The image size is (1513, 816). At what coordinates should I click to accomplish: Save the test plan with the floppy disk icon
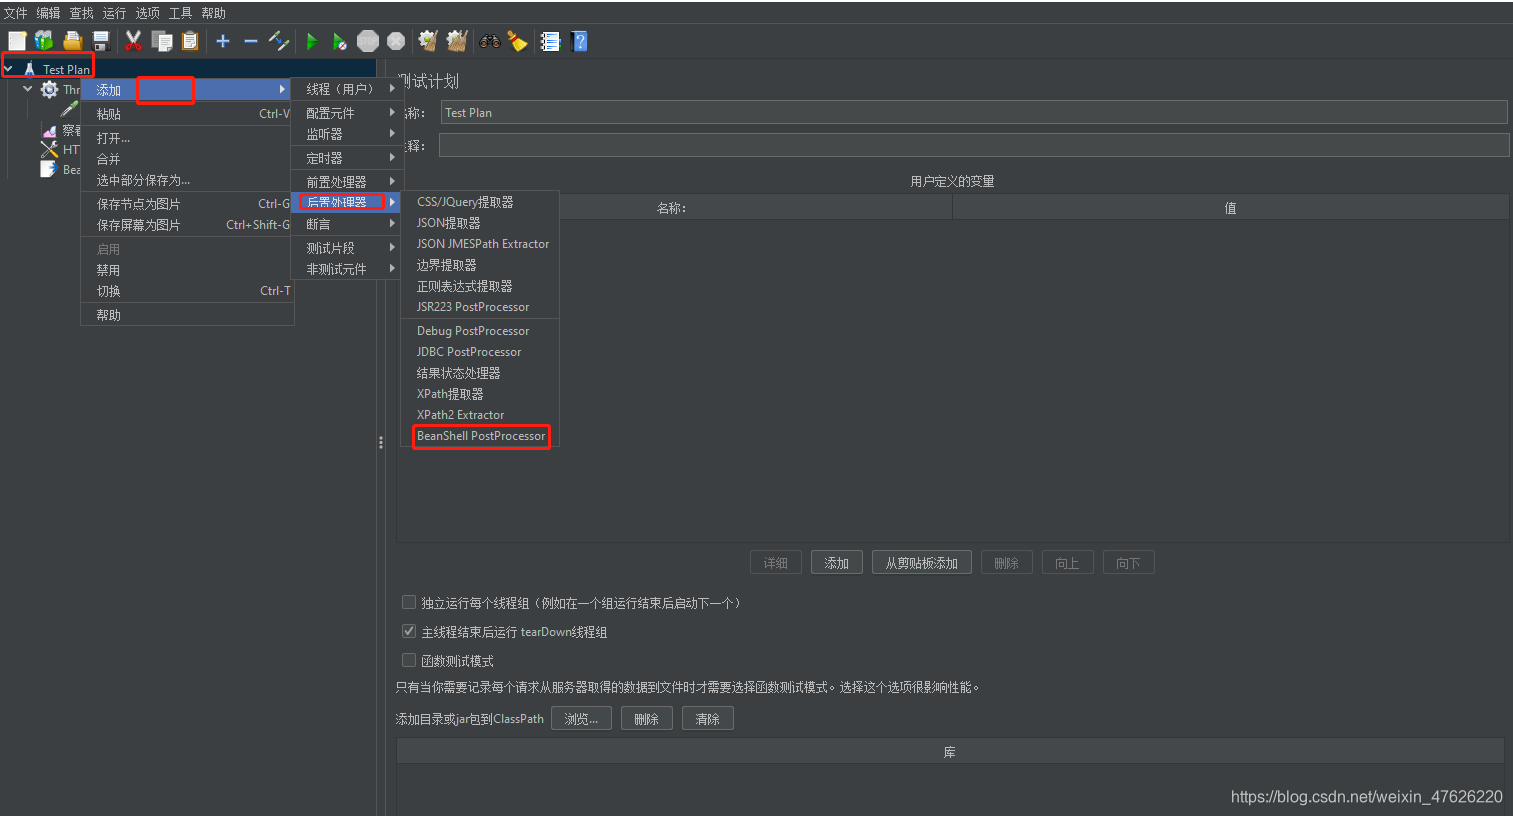pyautogui.click(x=100, y=41)
